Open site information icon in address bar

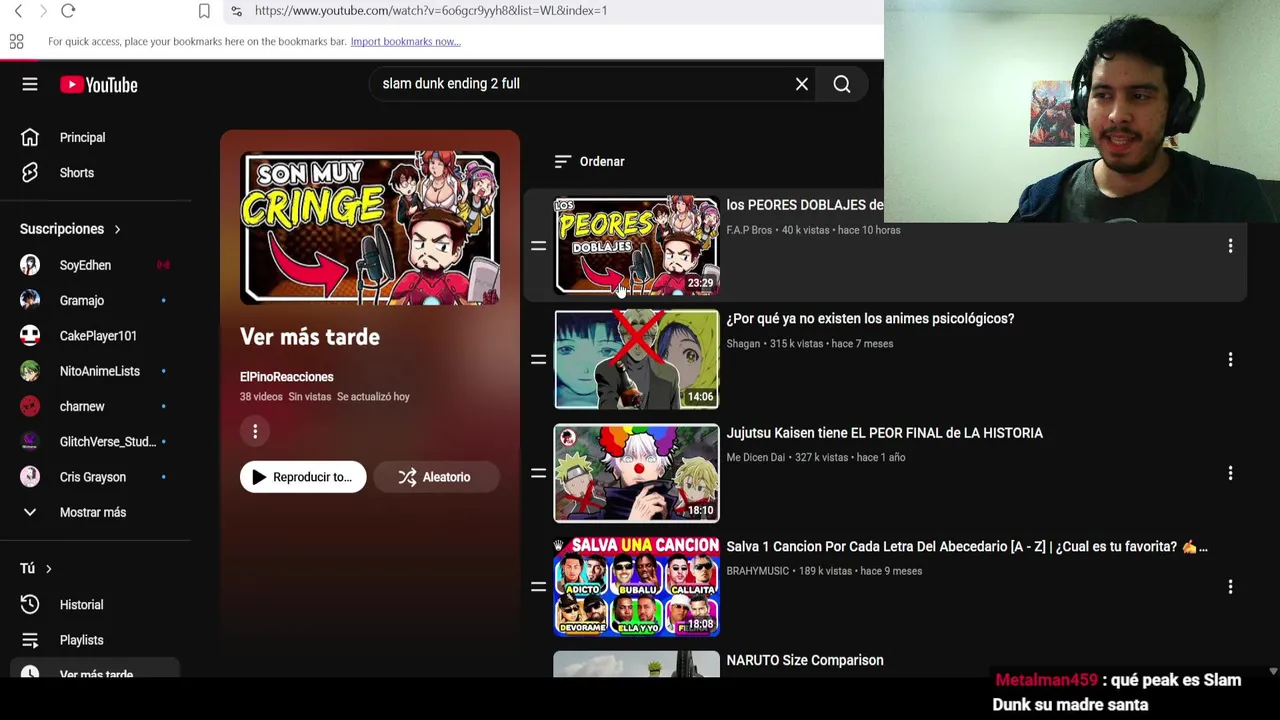click(x=236, y=11)
